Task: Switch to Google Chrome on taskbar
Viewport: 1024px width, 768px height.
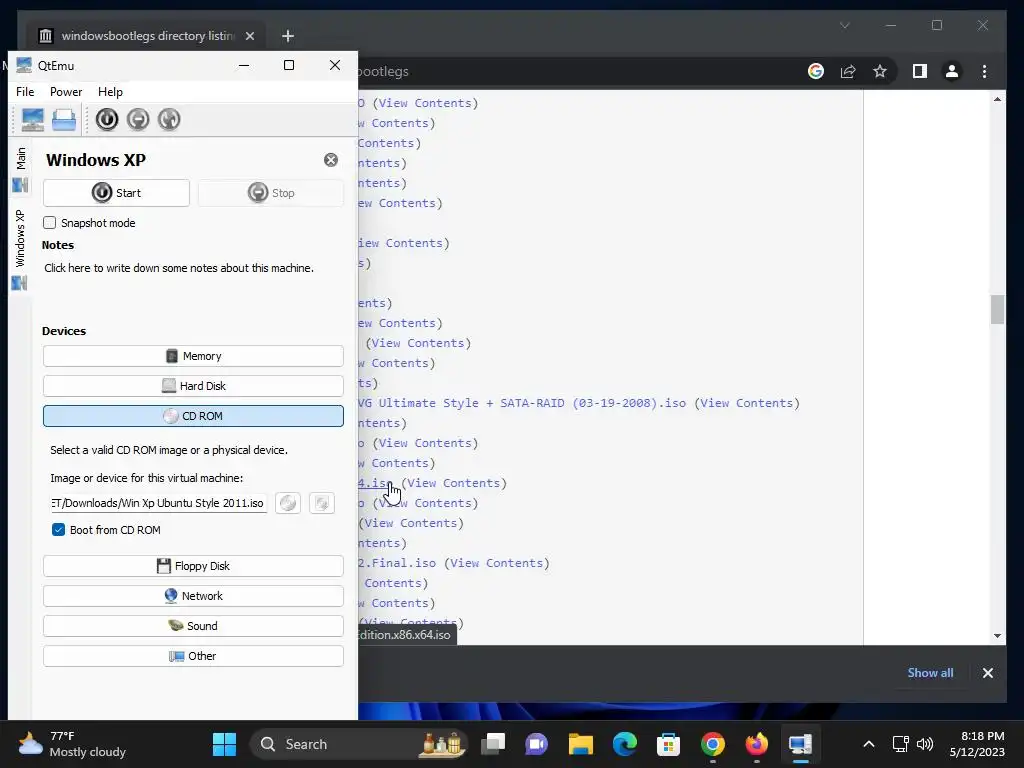Action: click(x=712, y=744)
